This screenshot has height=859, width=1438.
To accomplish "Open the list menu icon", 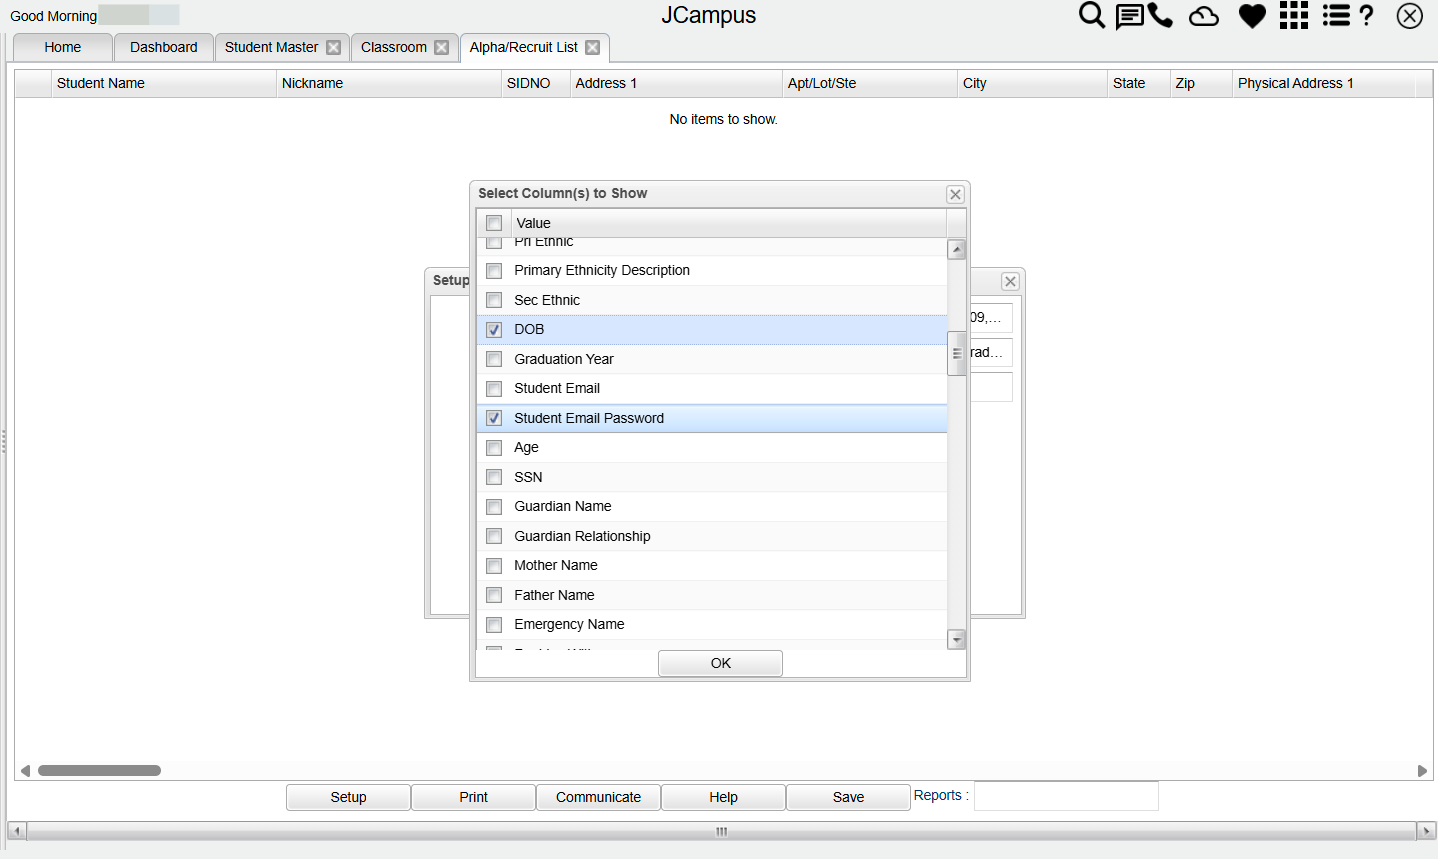I will click(1336, 15).
